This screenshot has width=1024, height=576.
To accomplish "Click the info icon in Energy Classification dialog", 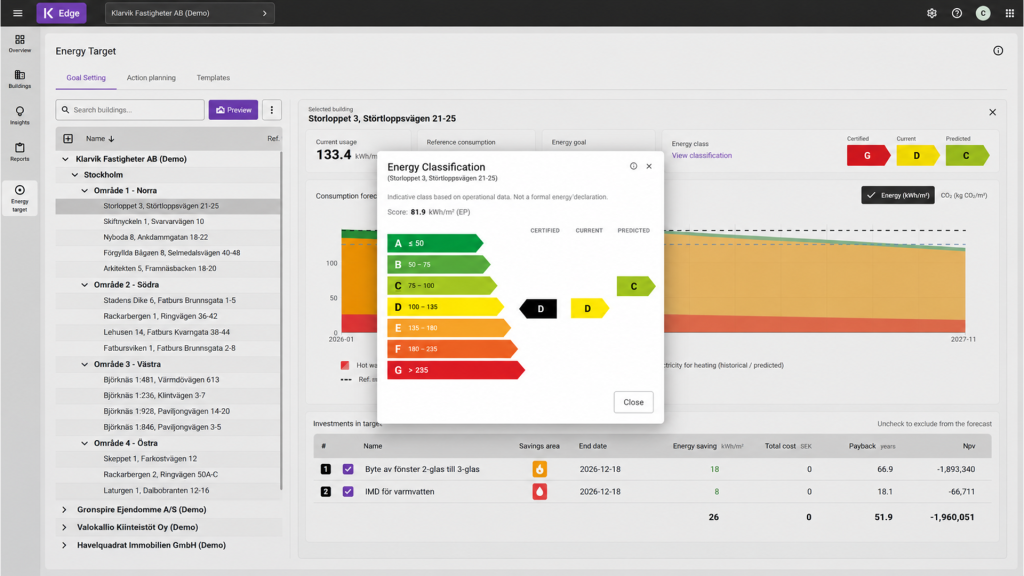I will click(x=633, y=167).
